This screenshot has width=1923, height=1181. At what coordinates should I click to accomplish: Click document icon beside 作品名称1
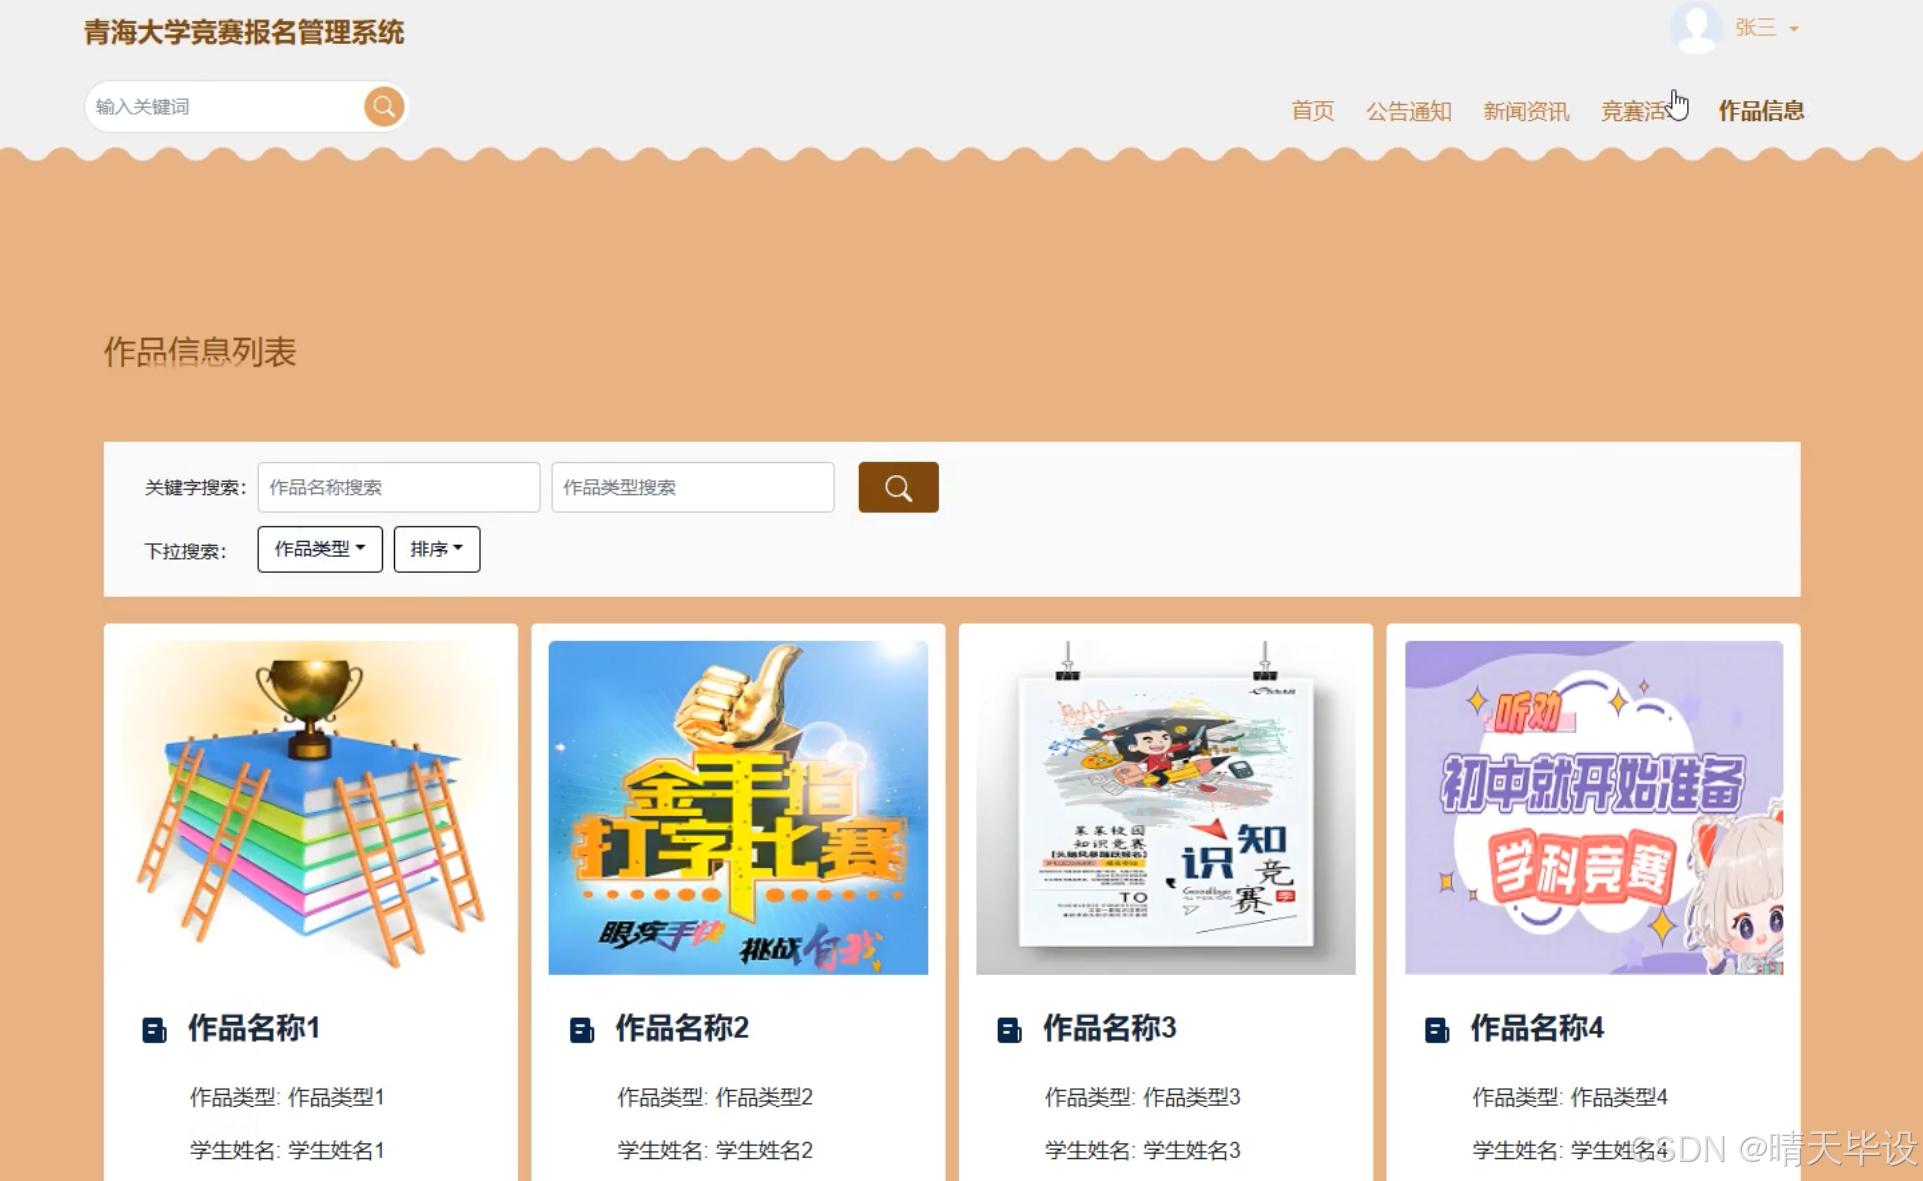[x=154, y=1029]
